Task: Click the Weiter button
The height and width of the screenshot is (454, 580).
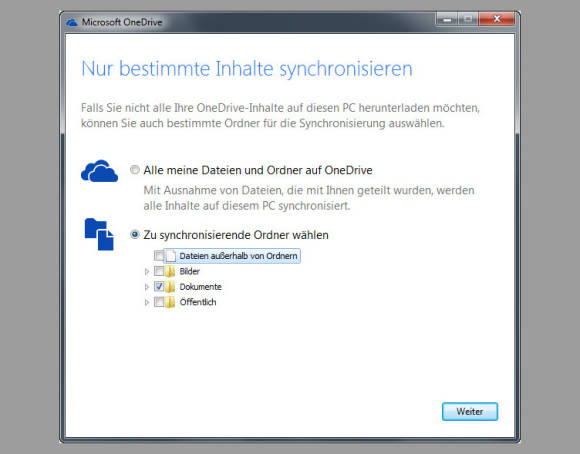Action: [470, 411]
